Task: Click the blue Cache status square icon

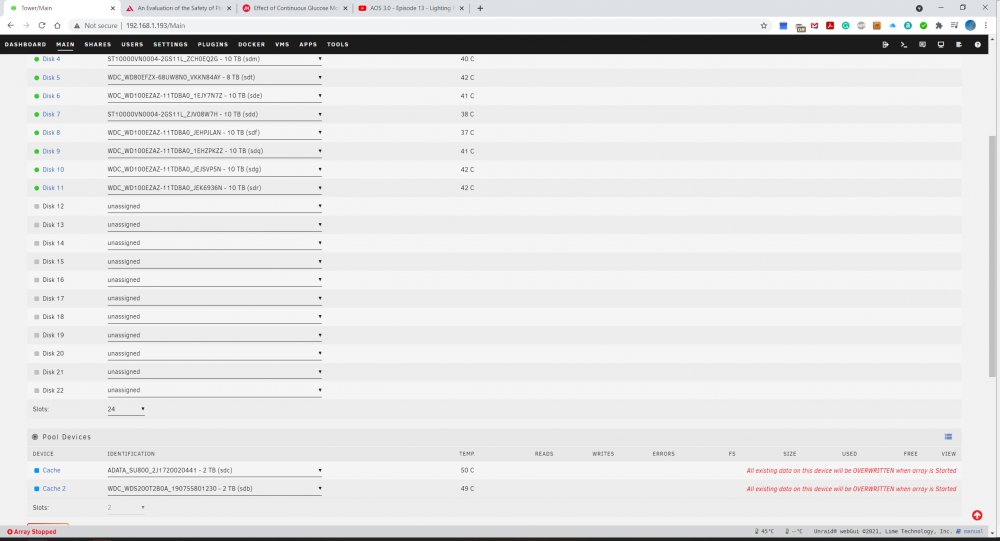Action: click(x=36, y=470)
